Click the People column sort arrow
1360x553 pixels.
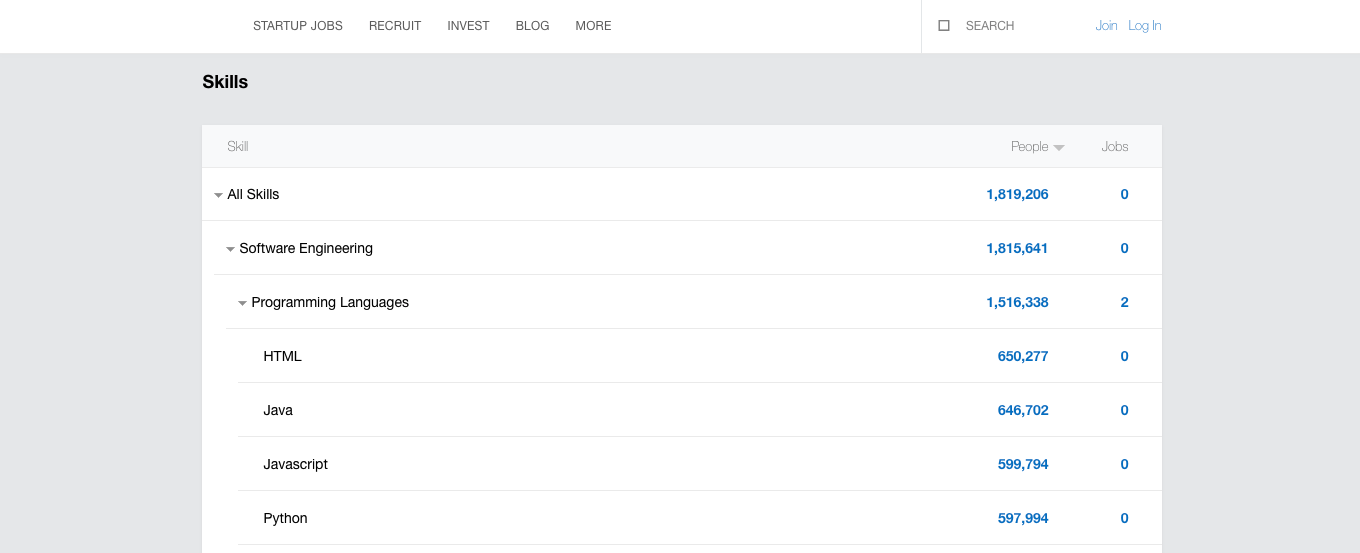pyautogui.click(x=1059, y=148)
